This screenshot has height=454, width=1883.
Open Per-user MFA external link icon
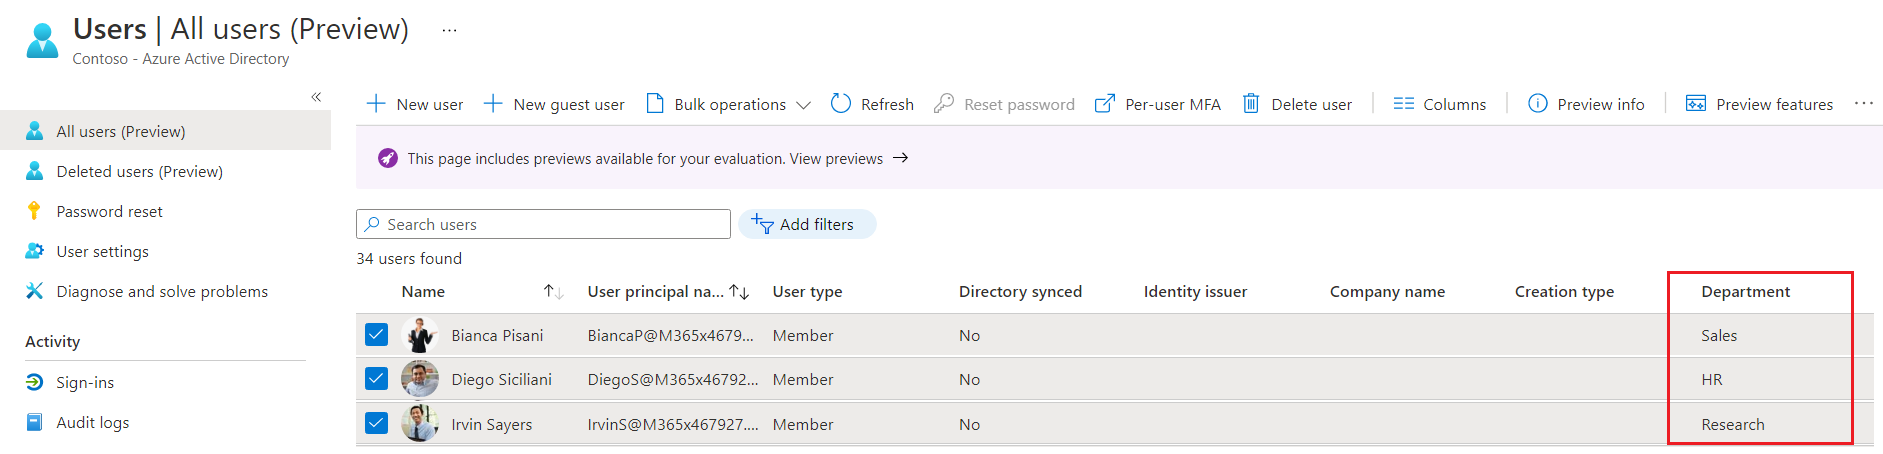[1104, 104]
